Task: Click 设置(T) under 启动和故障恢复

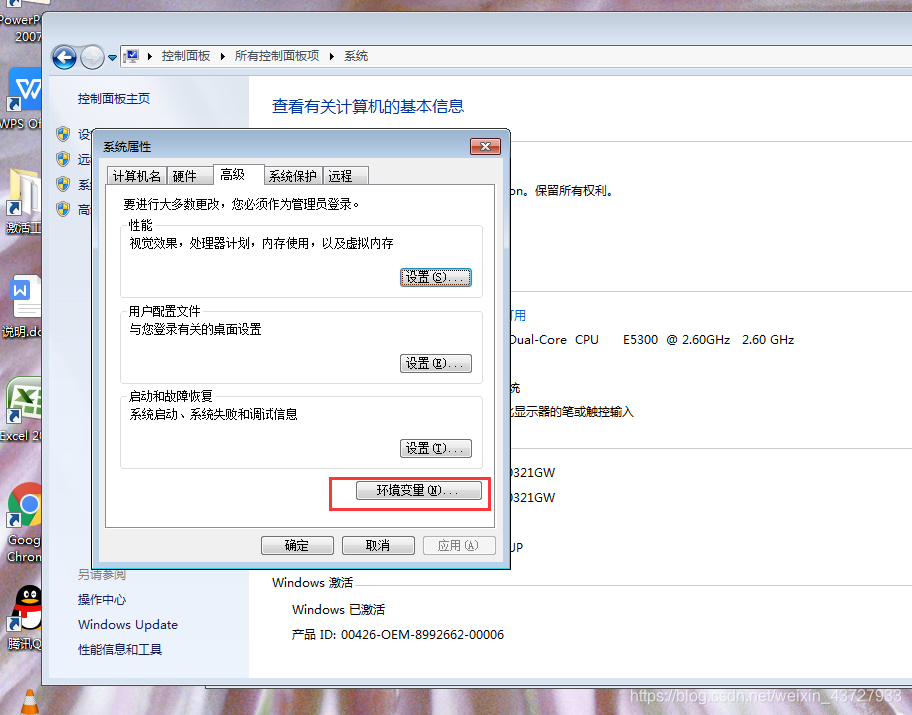Action: pos(436,448)
